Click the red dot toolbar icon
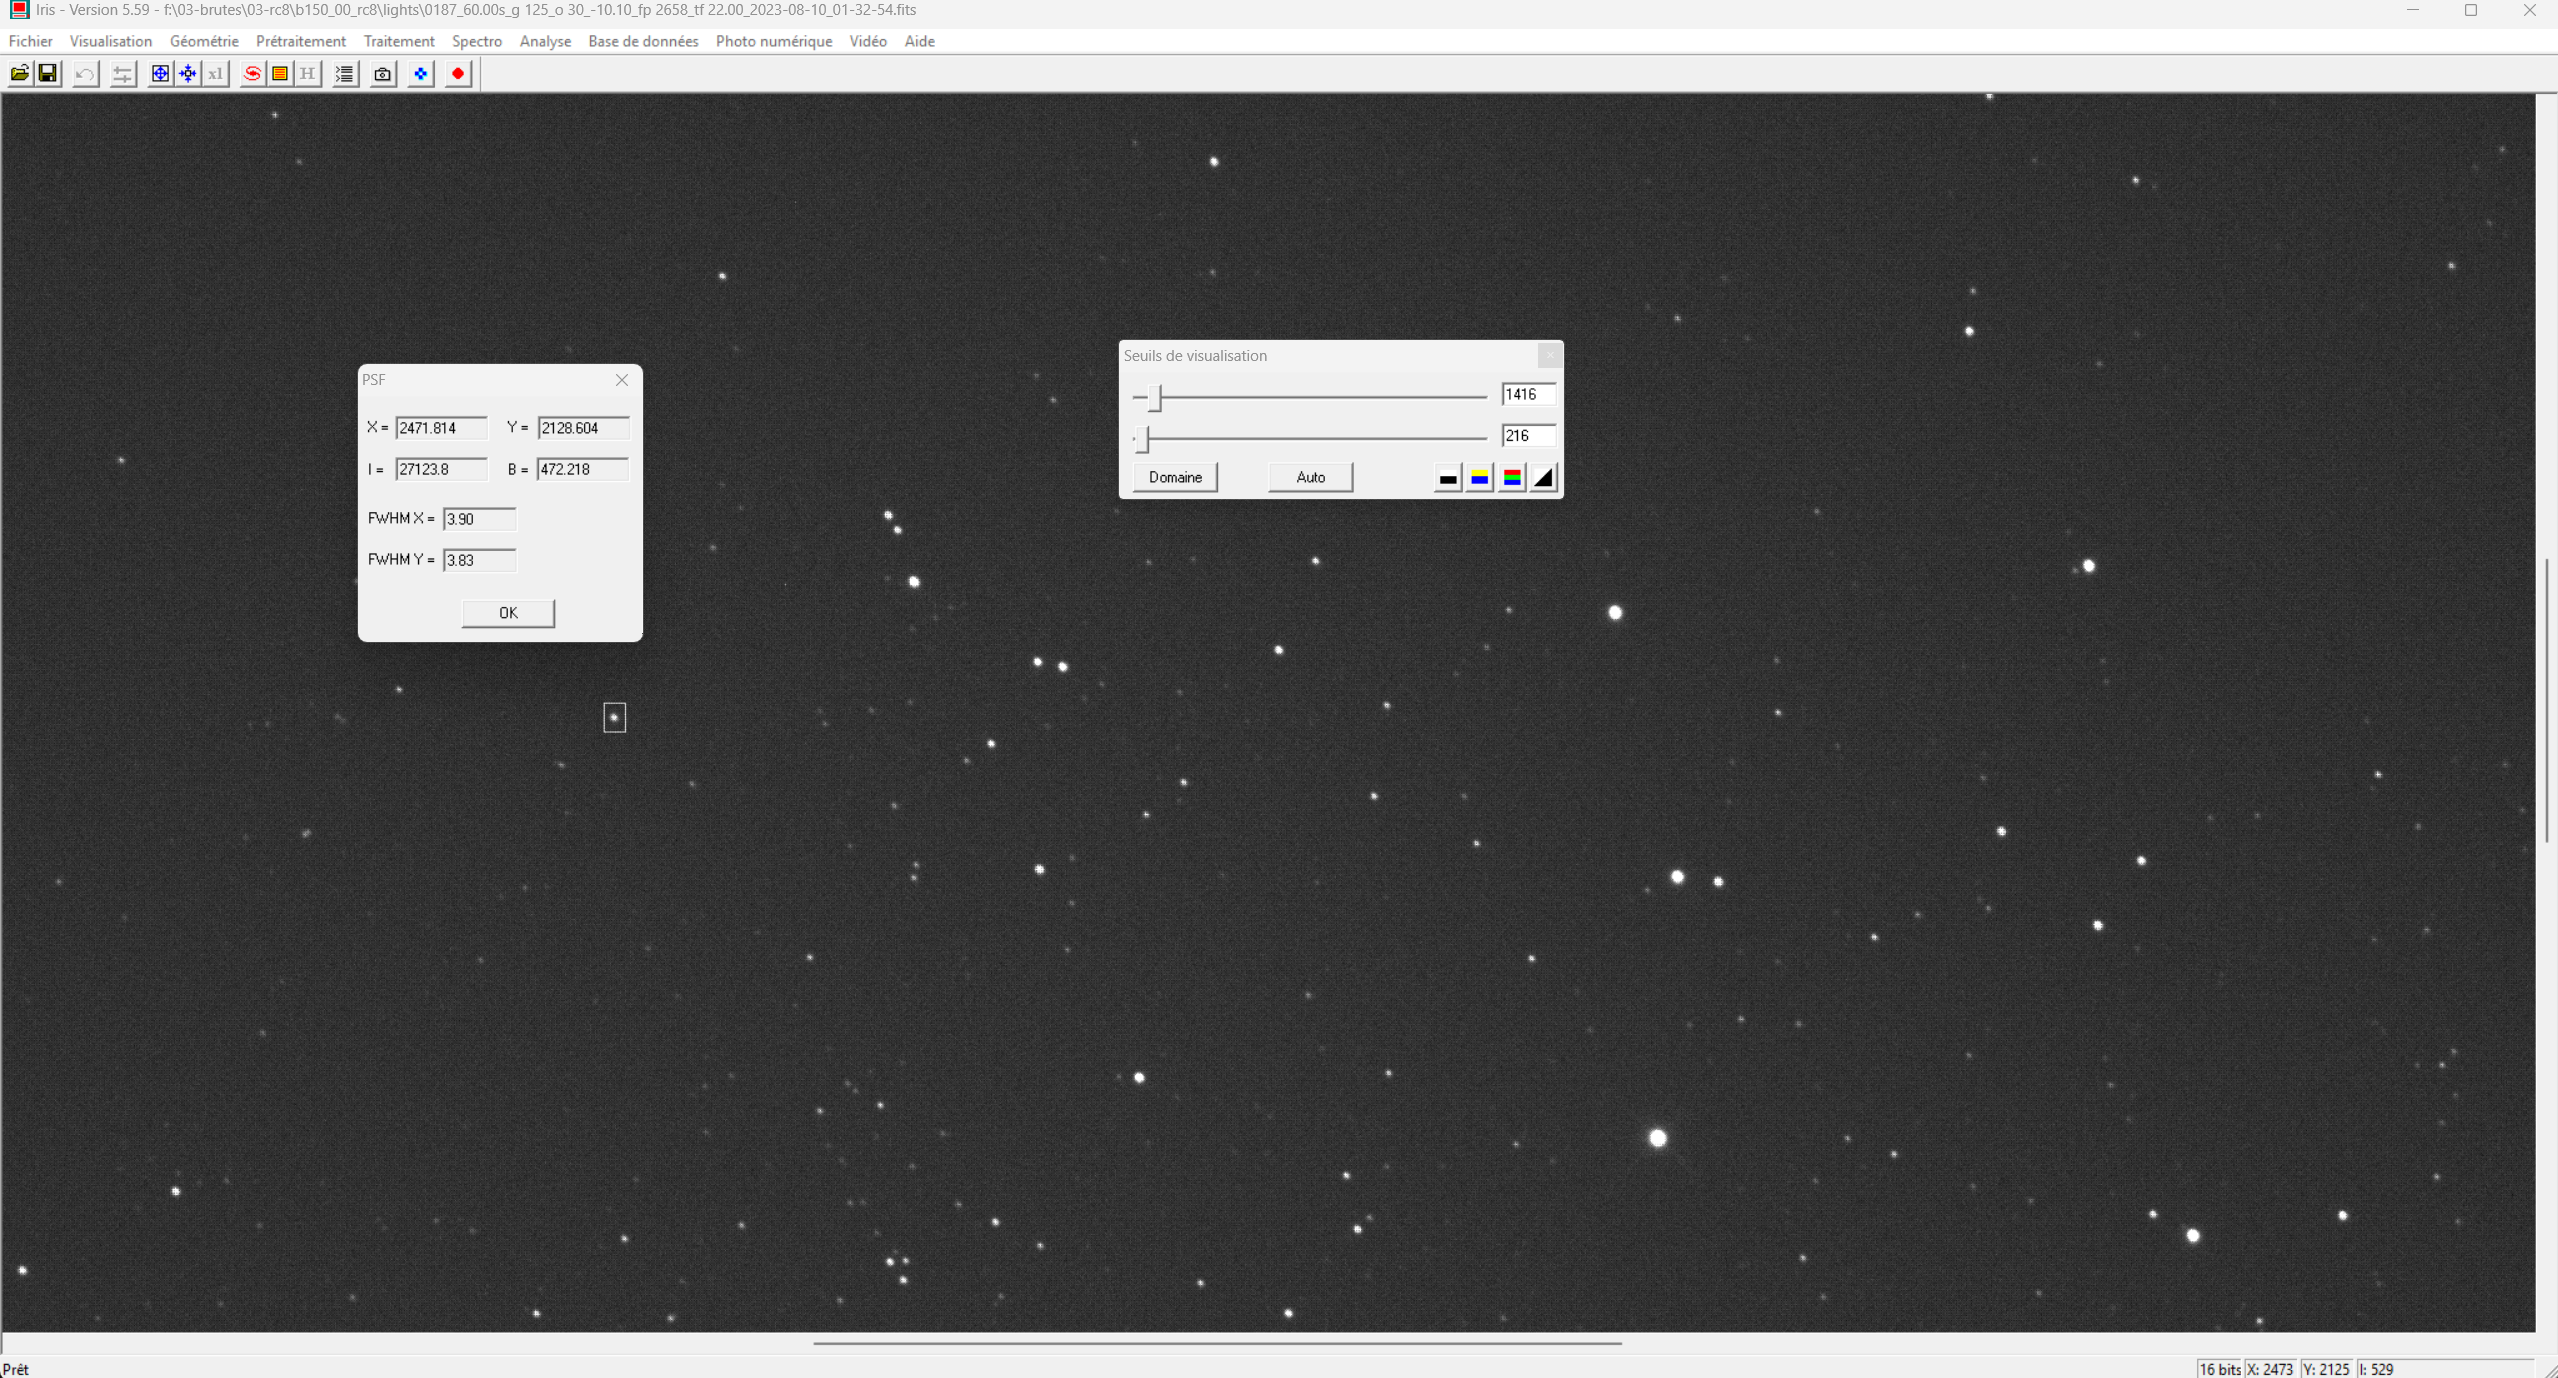The width and height of the screenshot is (2558, 1378). coord(458,73)
